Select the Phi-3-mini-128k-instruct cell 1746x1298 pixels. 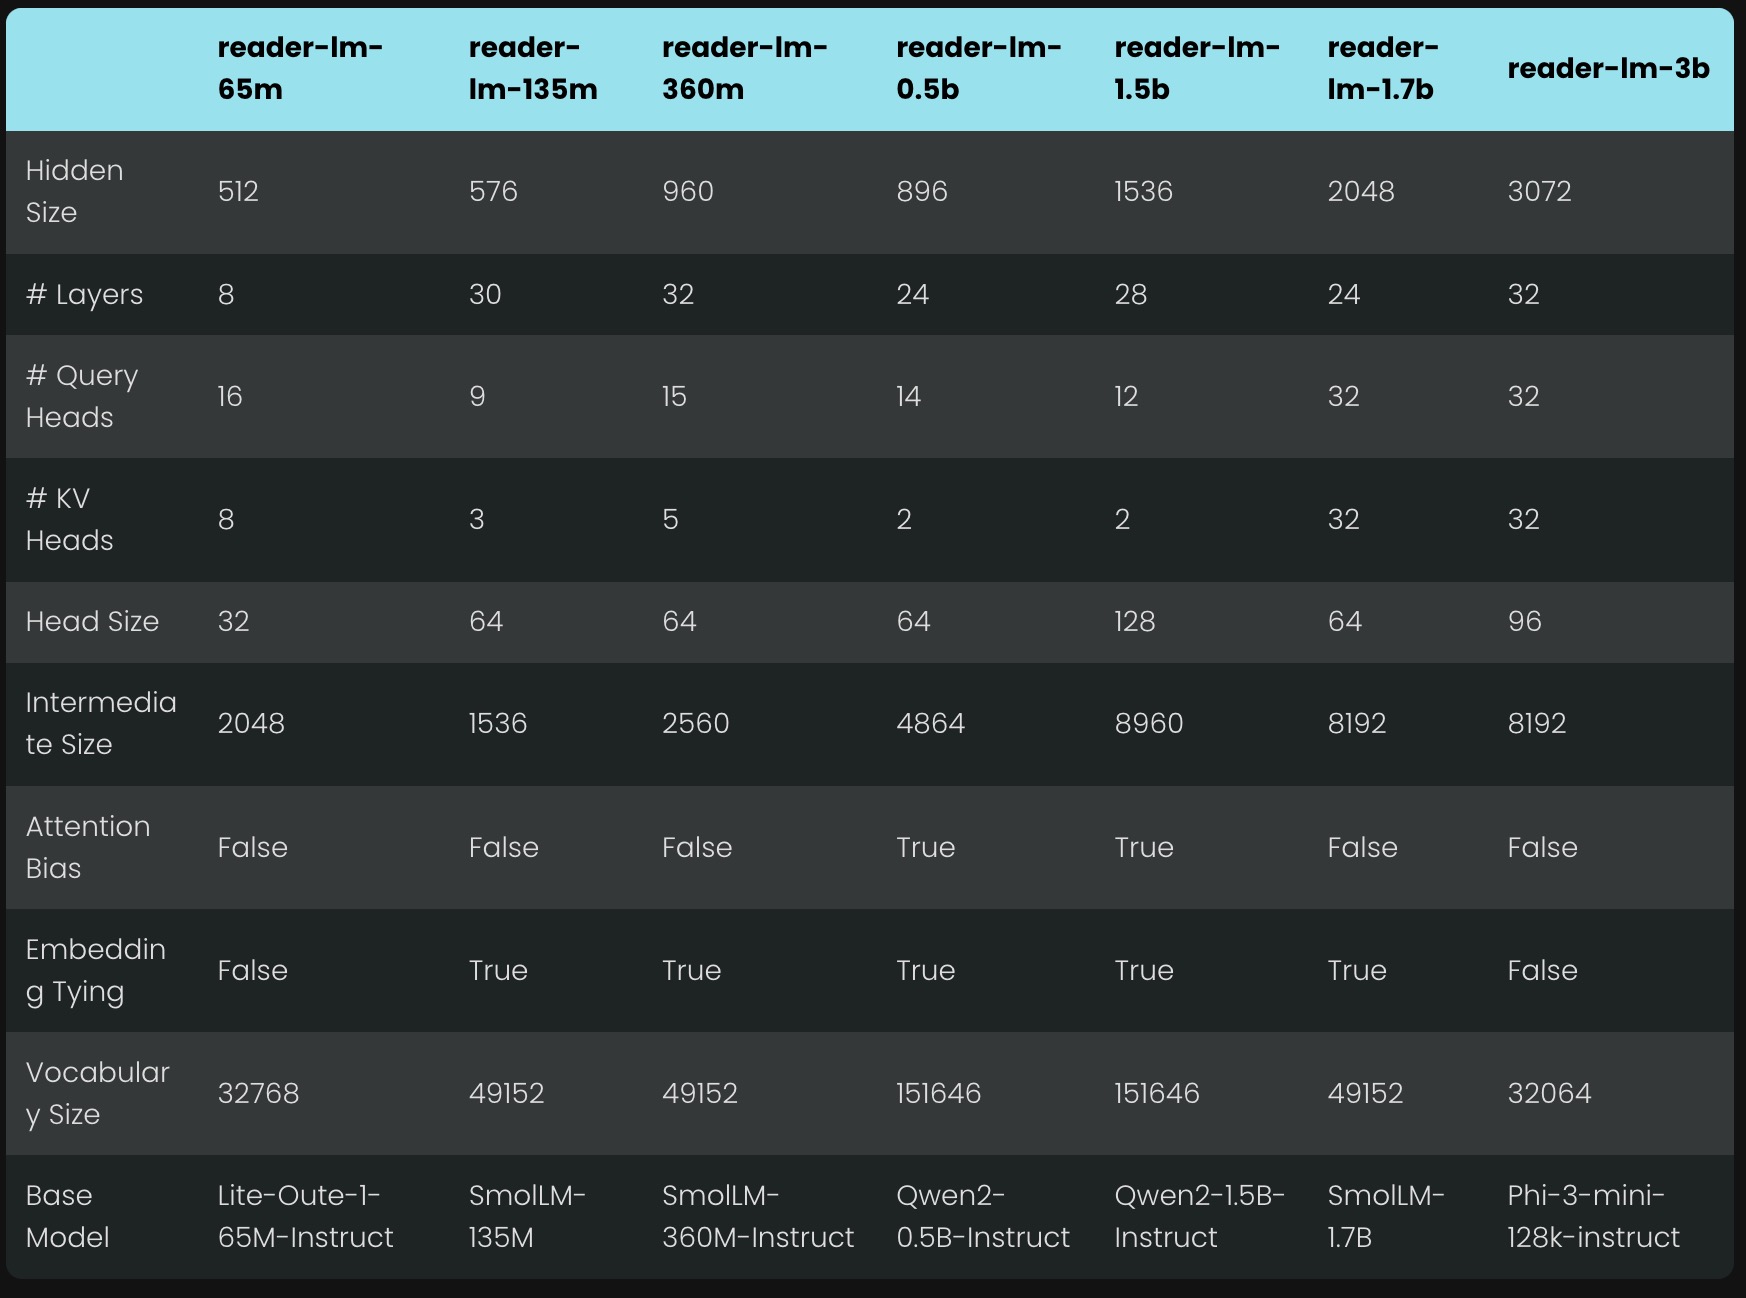coord(1594,1216)
